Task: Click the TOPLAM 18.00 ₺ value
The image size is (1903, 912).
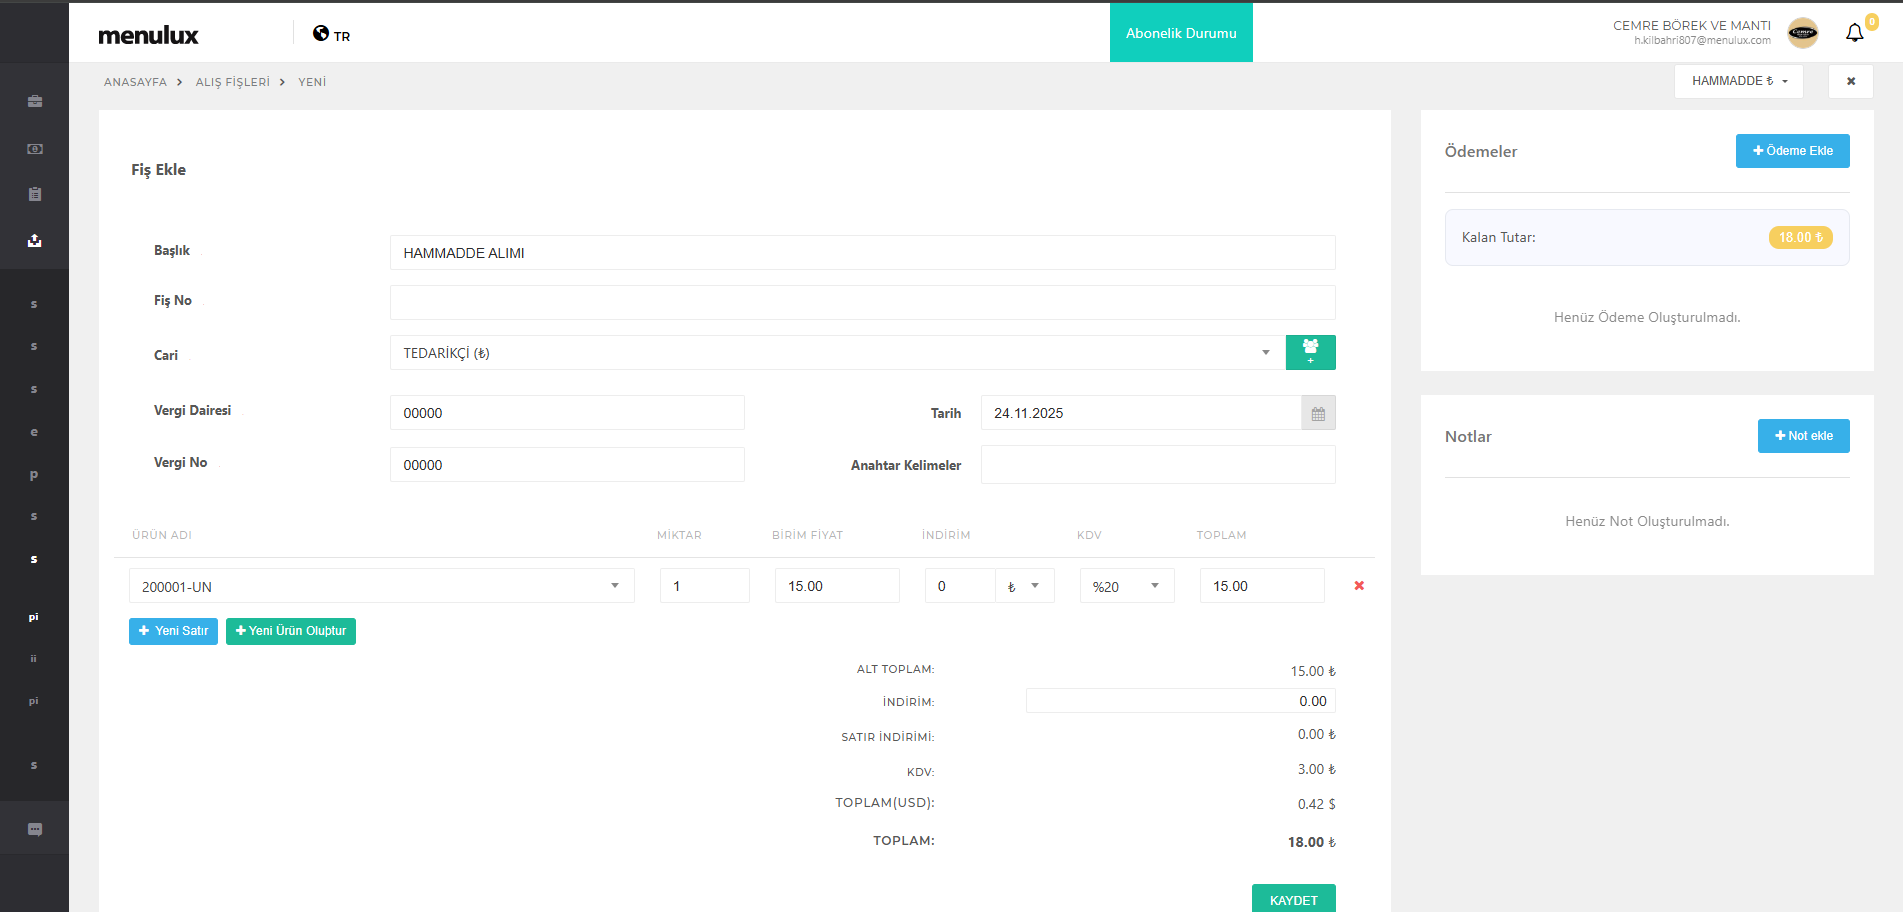Action: (x=1312, y=842)
